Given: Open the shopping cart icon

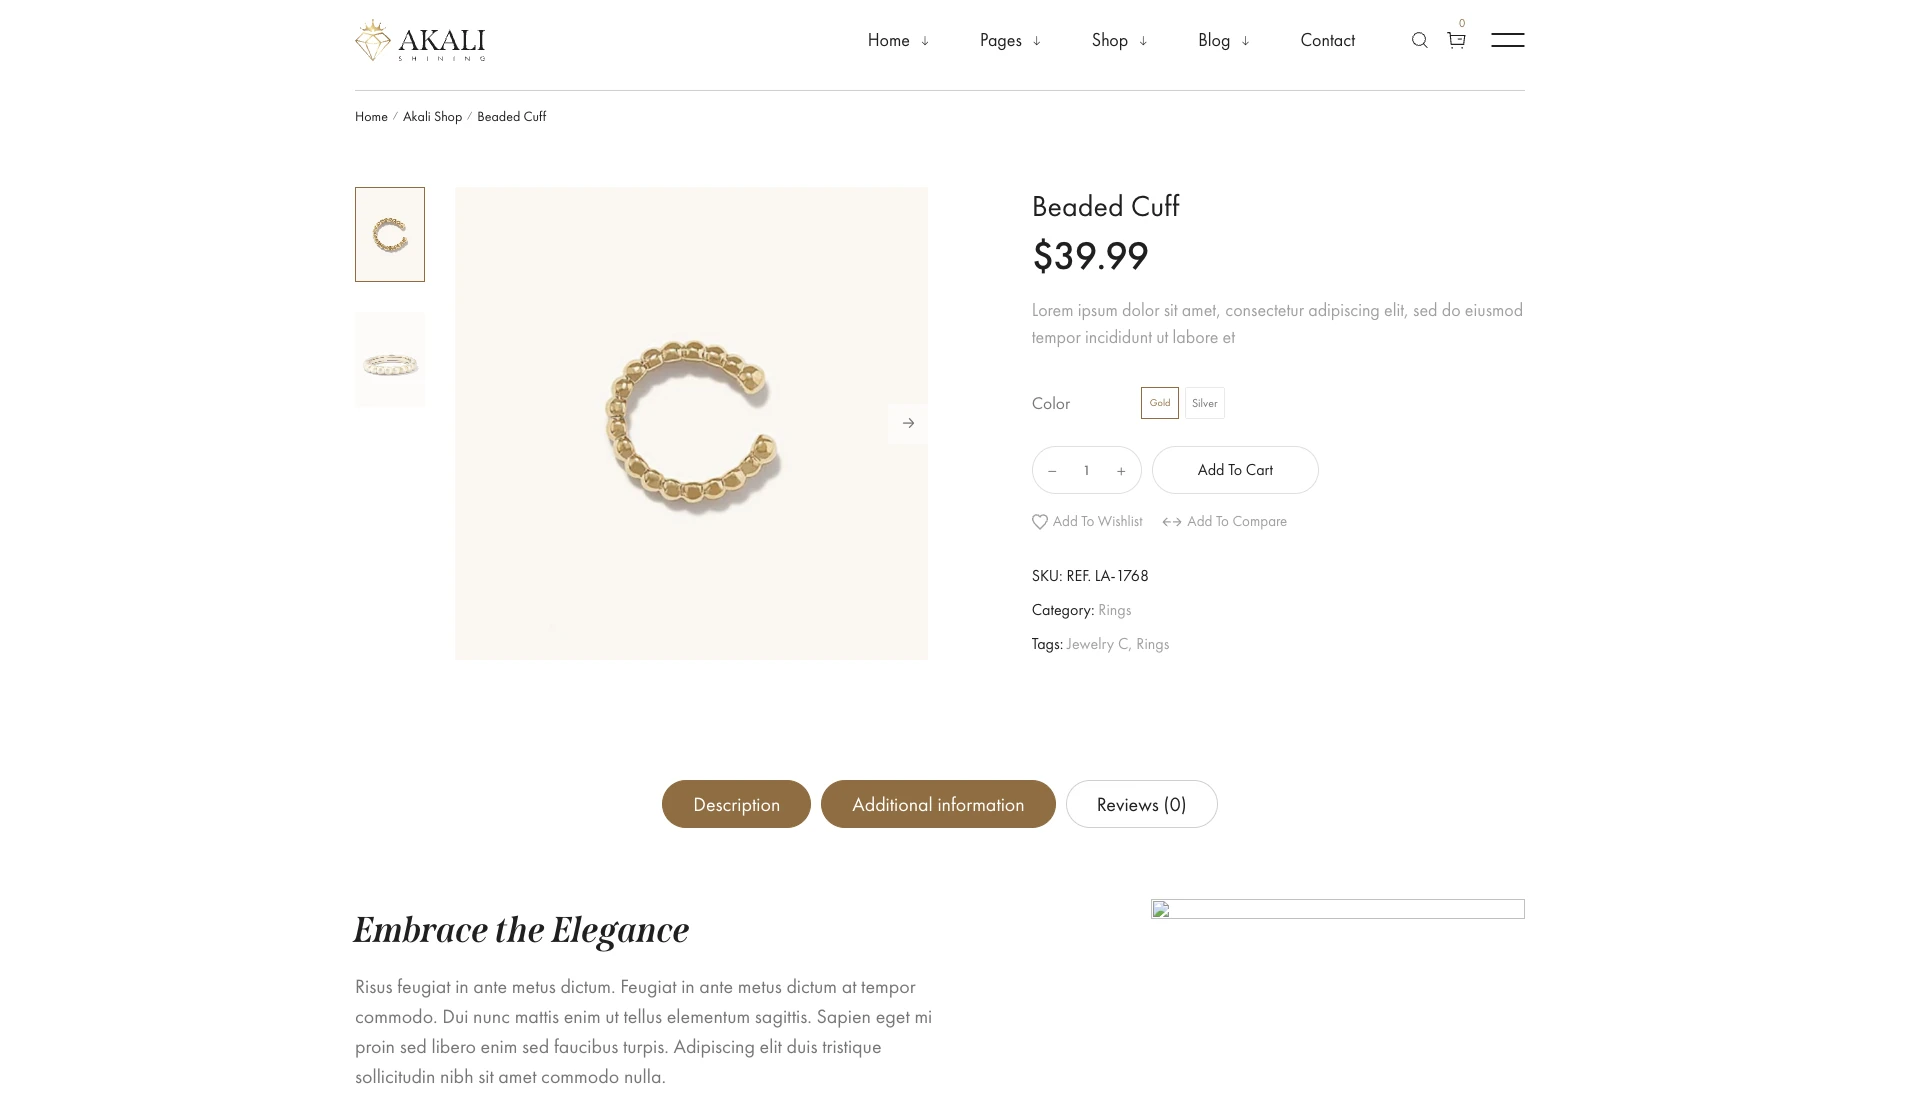Looking at the screenshot, I should tap(1456, 40).
